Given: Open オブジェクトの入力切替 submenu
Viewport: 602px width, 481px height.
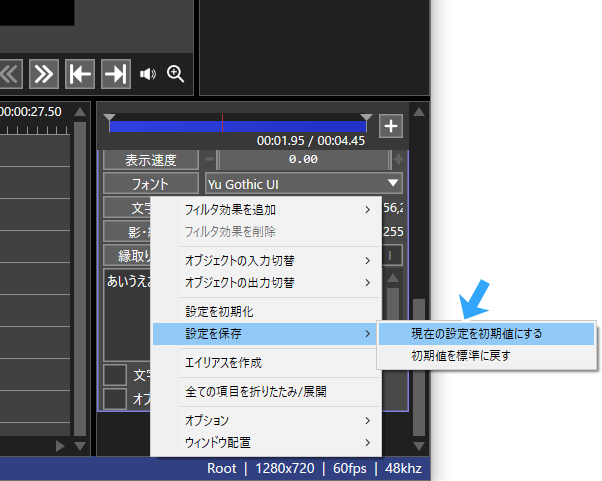Looking at the screenshot, I should tap(266, 261).
